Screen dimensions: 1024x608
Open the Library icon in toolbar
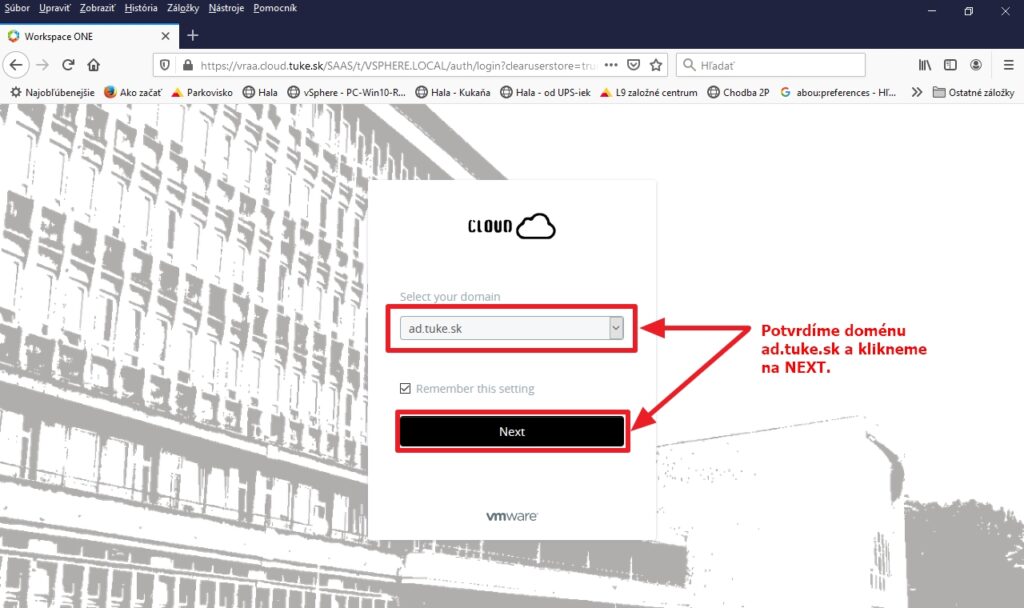(925, 65)
